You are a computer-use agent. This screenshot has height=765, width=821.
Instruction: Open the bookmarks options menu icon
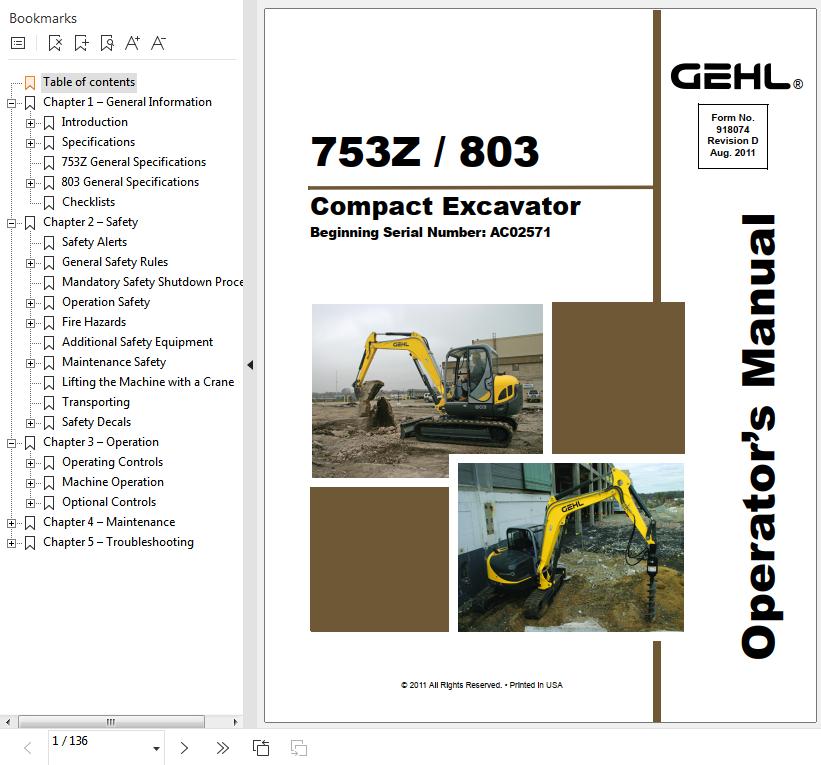[18, 43]
